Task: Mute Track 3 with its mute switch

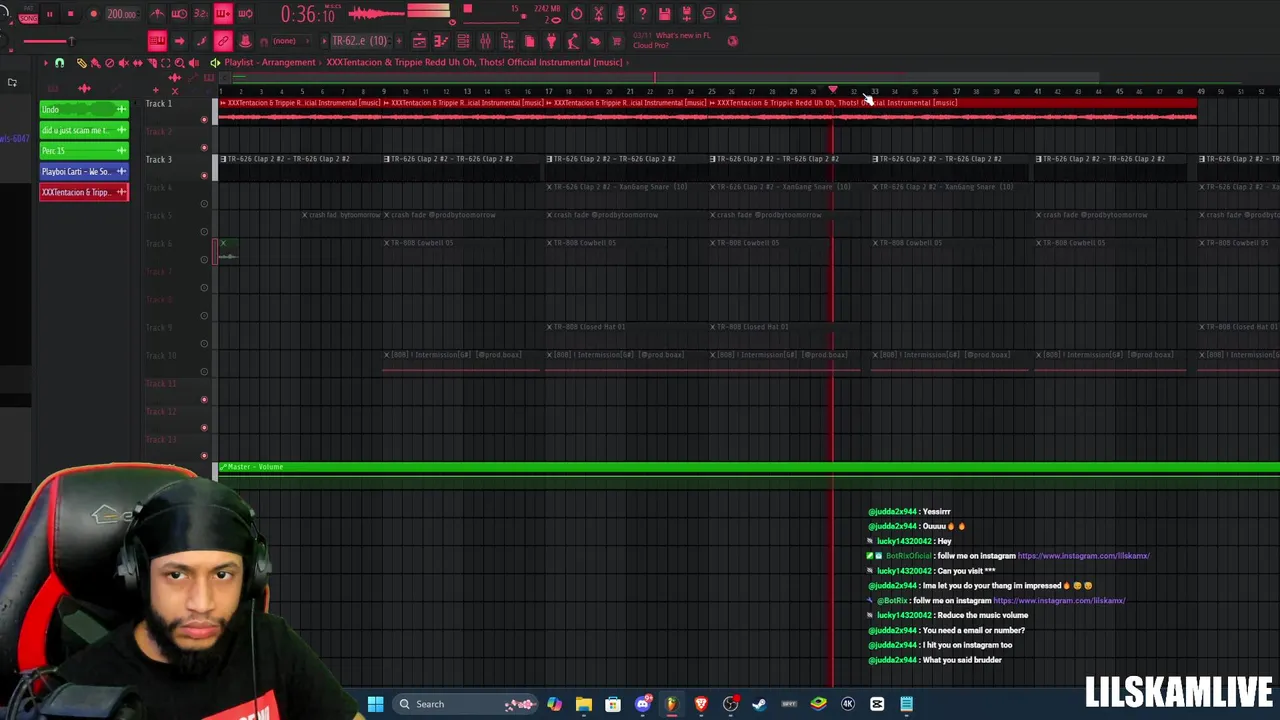Action: pyautogui.click(x=204, y=176)
